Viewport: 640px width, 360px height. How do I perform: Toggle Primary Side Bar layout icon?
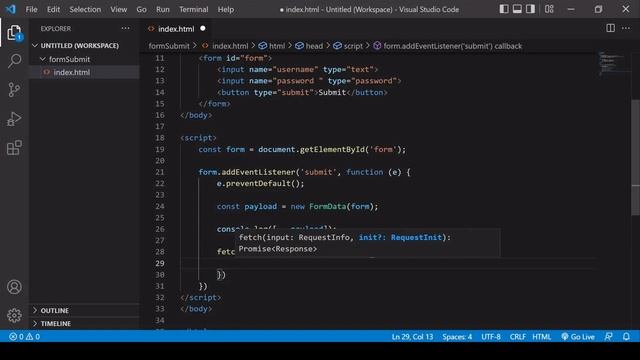[x=504, y=9]
